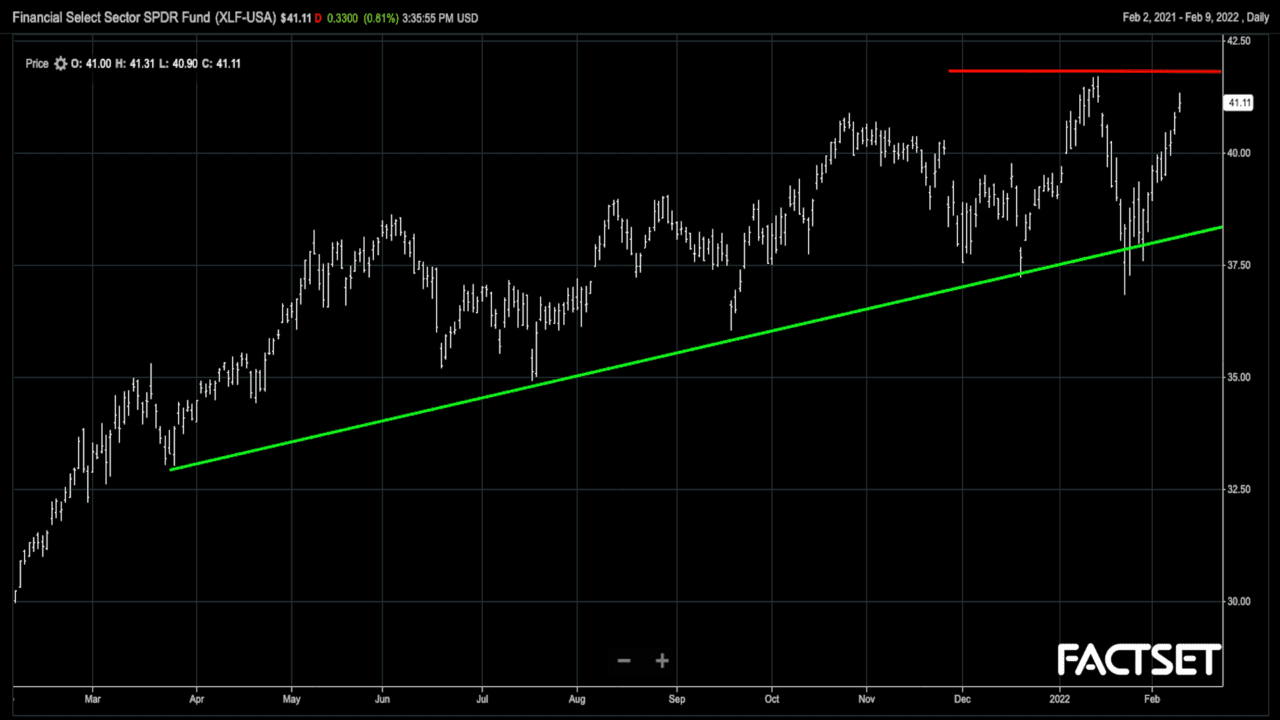The image size is (1280, 720).
Task: Select the XLF-USA ticker symbol
Action: point(246,19)
